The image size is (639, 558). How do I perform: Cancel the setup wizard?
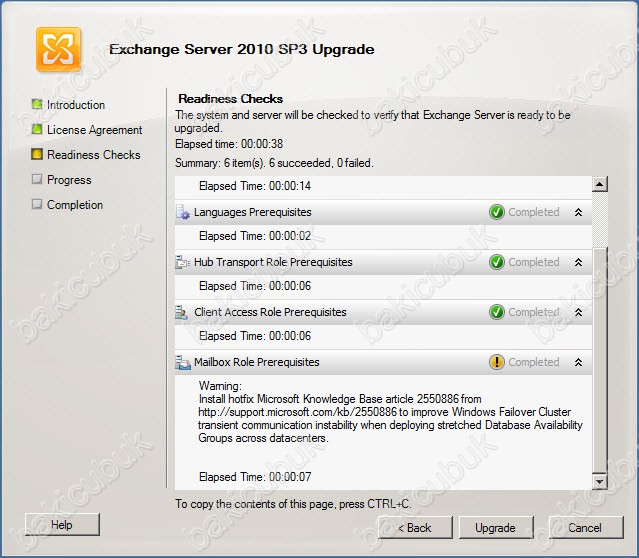coord(585,528)
